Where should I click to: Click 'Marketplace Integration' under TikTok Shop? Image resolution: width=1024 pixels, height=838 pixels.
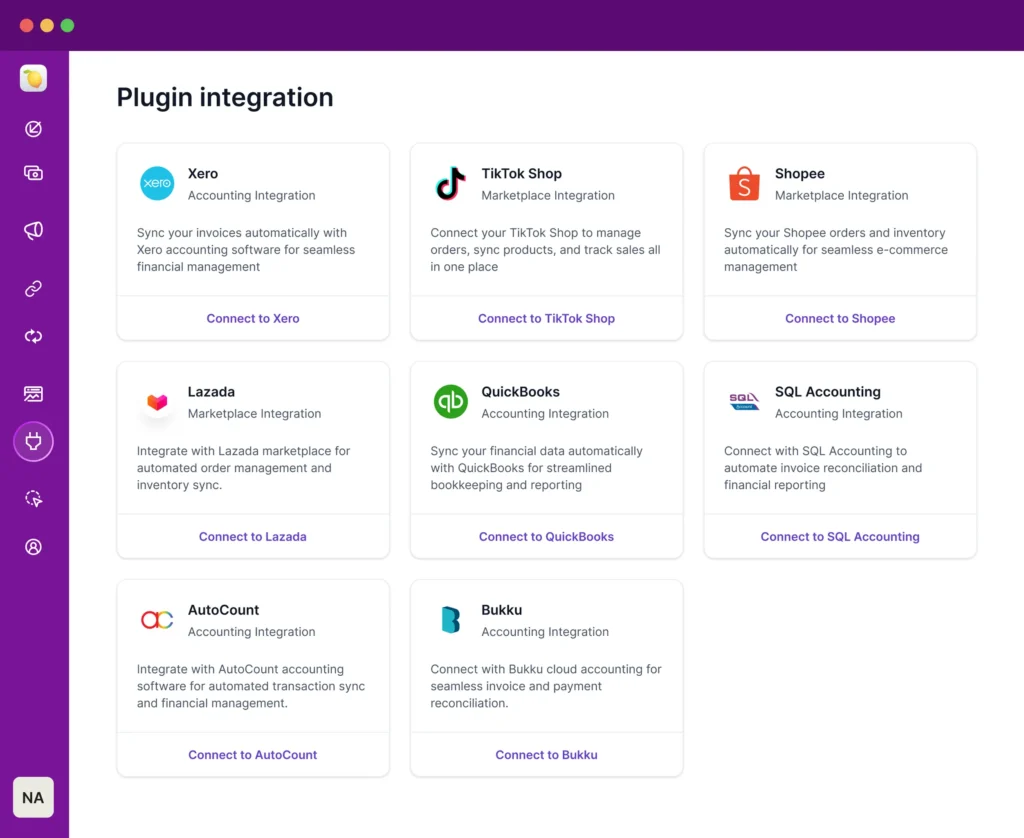pos(548,195)
